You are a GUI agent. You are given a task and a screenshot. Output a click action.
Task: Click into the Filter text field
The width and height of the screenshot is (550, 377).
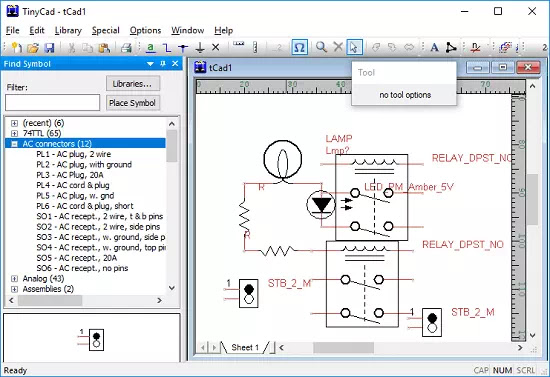tap(53, 103)
